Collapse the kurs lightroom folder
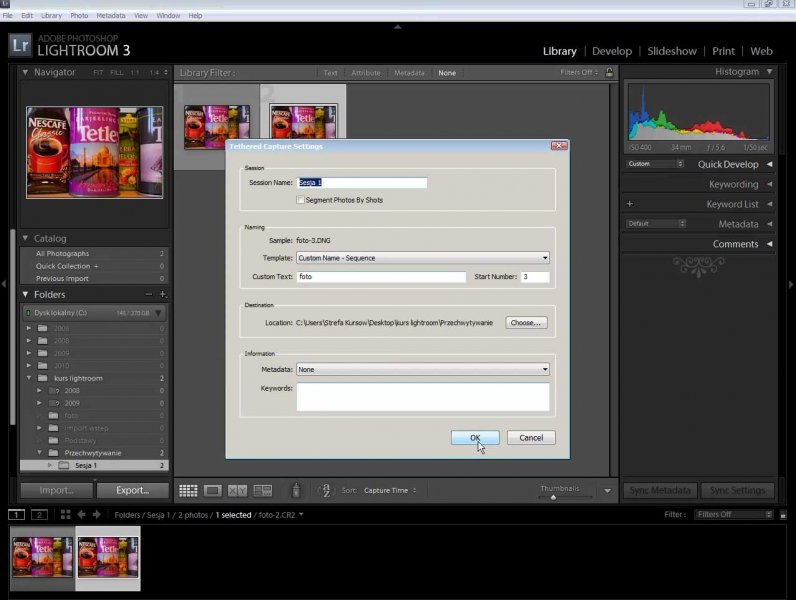 [x=28, y=378]
